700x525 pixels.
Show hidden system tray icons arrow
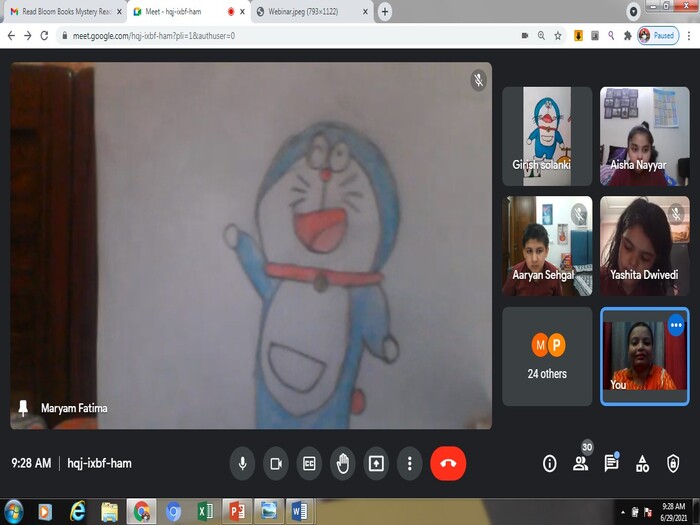pyautogui.click(x=623, y=512)
